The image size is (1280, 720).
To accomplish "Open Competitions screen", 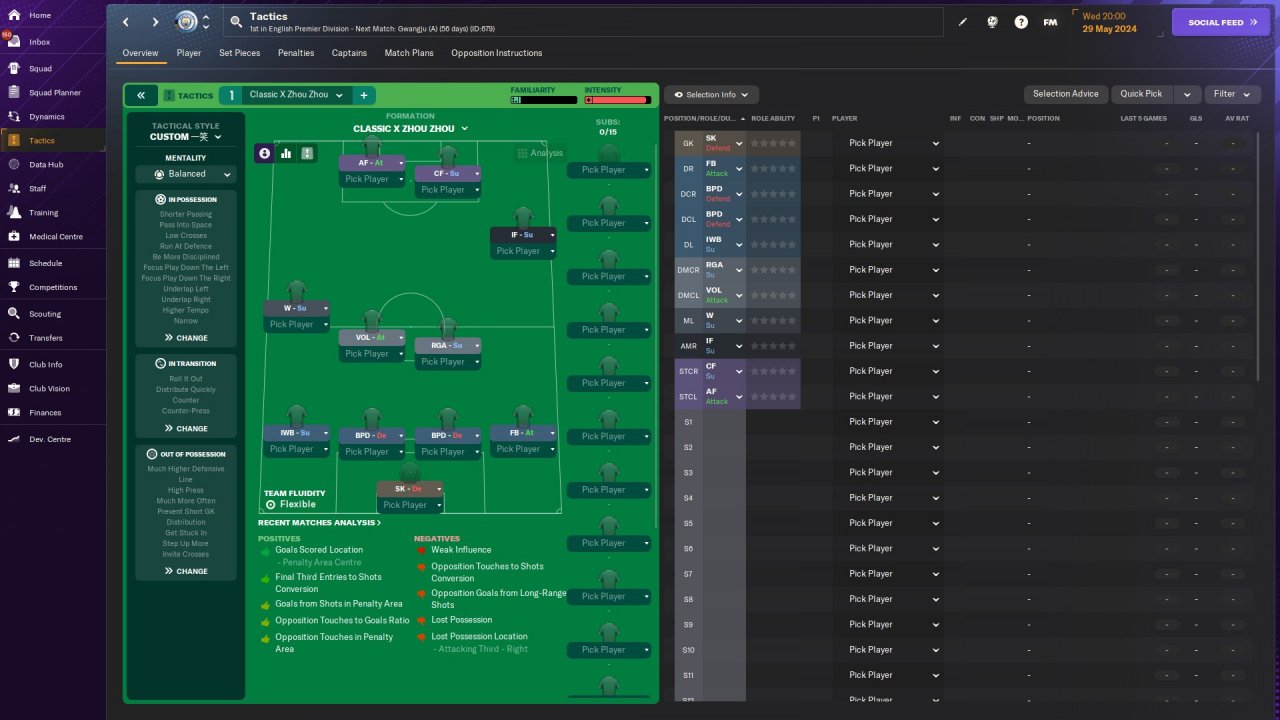I will 52,288.
